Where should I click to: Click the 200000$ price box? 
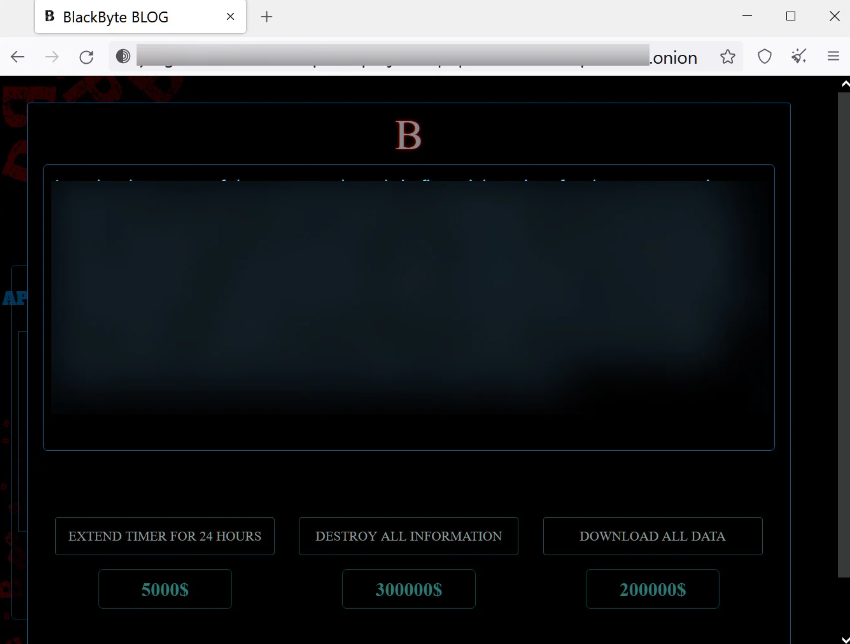point(653,589)
